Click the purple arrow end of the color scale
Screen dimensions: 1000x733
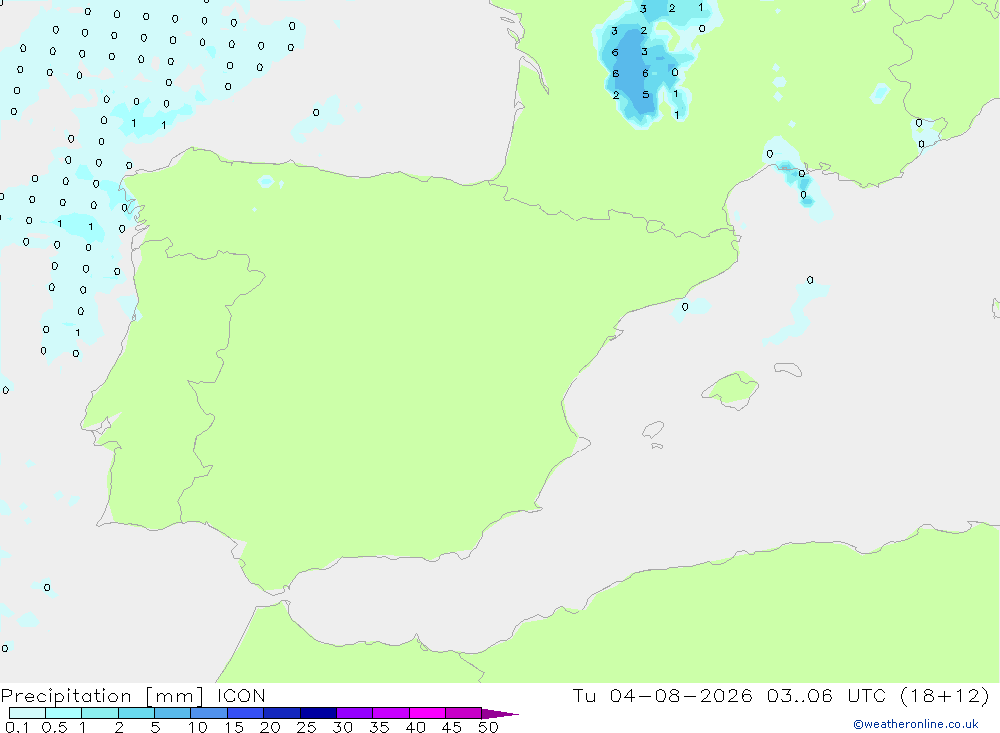(x=499, y=714)
